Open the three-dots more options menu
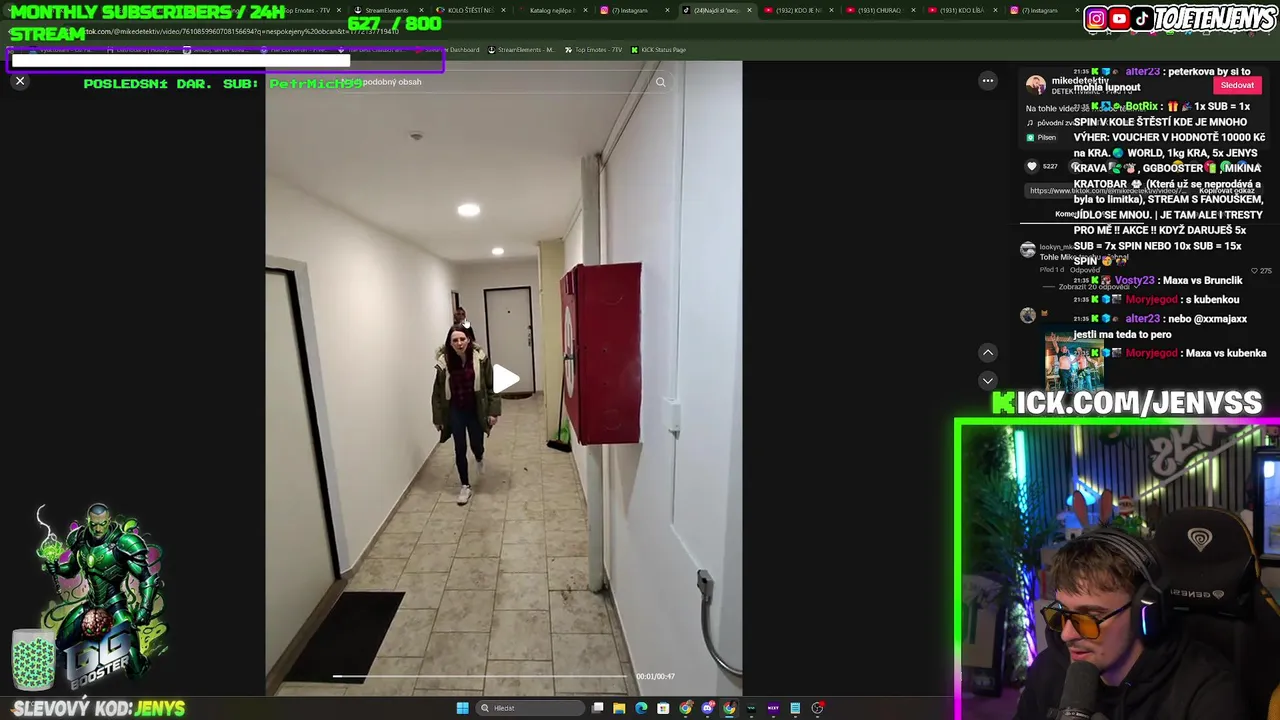Image resolution: width=1280 pixels, height=720 pixels. pos(987,81)
